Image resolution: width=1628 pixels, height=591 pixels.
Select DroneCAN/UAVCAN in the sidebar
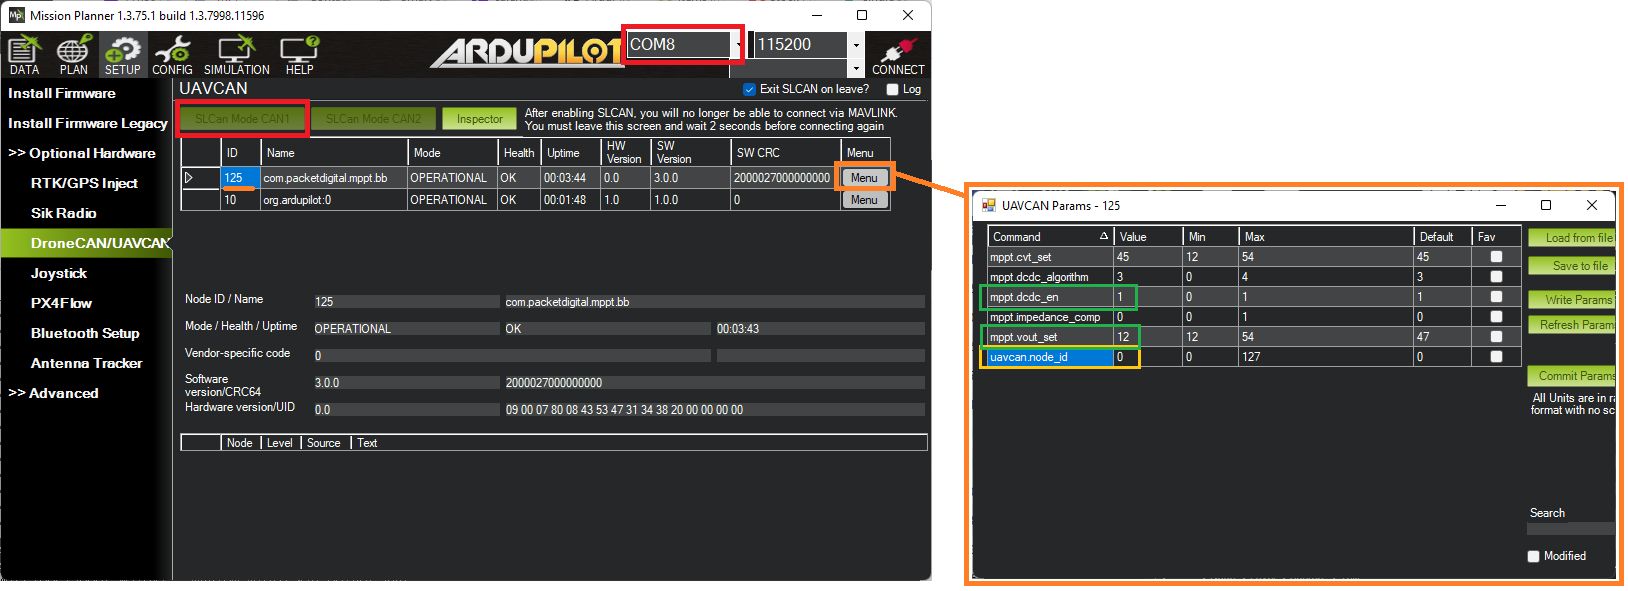click(99, 243)
